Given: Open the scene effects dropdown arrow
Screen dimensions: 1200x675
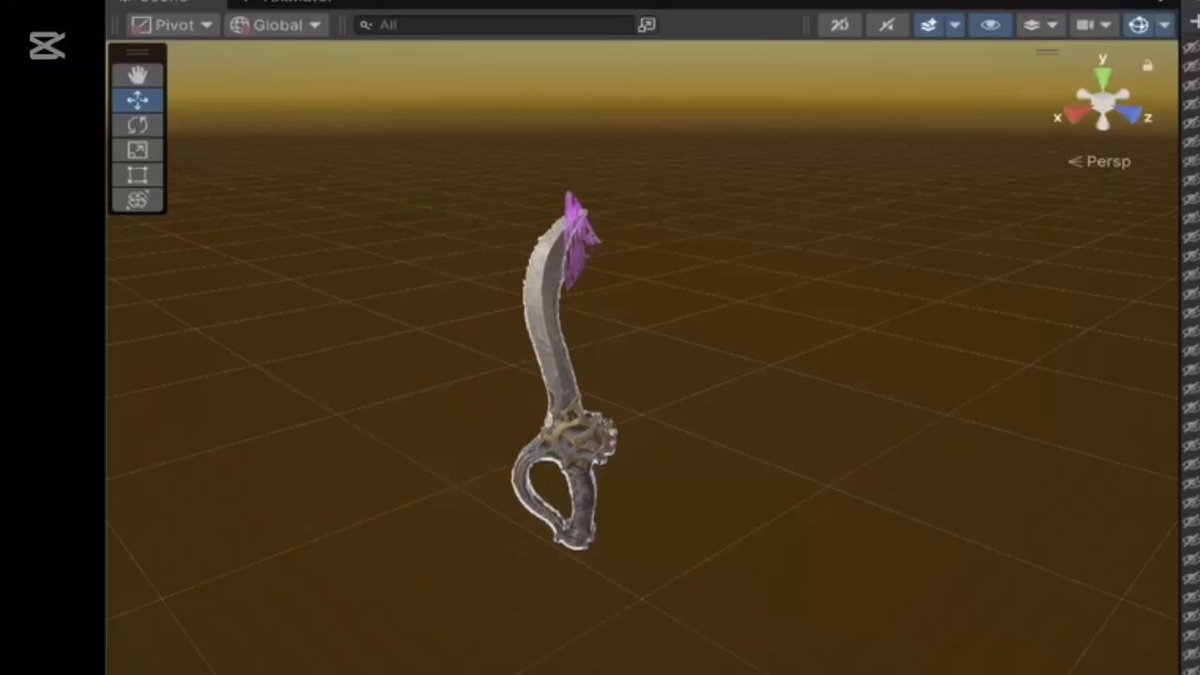Looking at the screenshot, I should point(955,25).
